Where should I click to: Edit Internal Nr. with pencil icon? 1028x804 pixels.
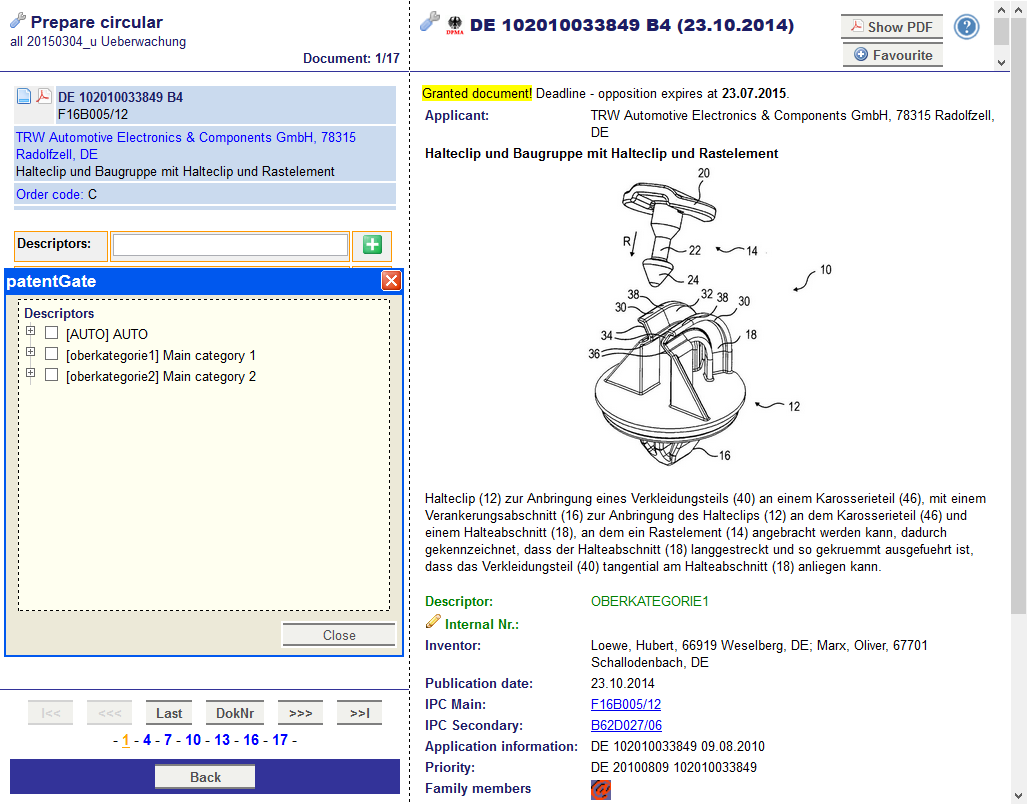click(x=433, y=621)
